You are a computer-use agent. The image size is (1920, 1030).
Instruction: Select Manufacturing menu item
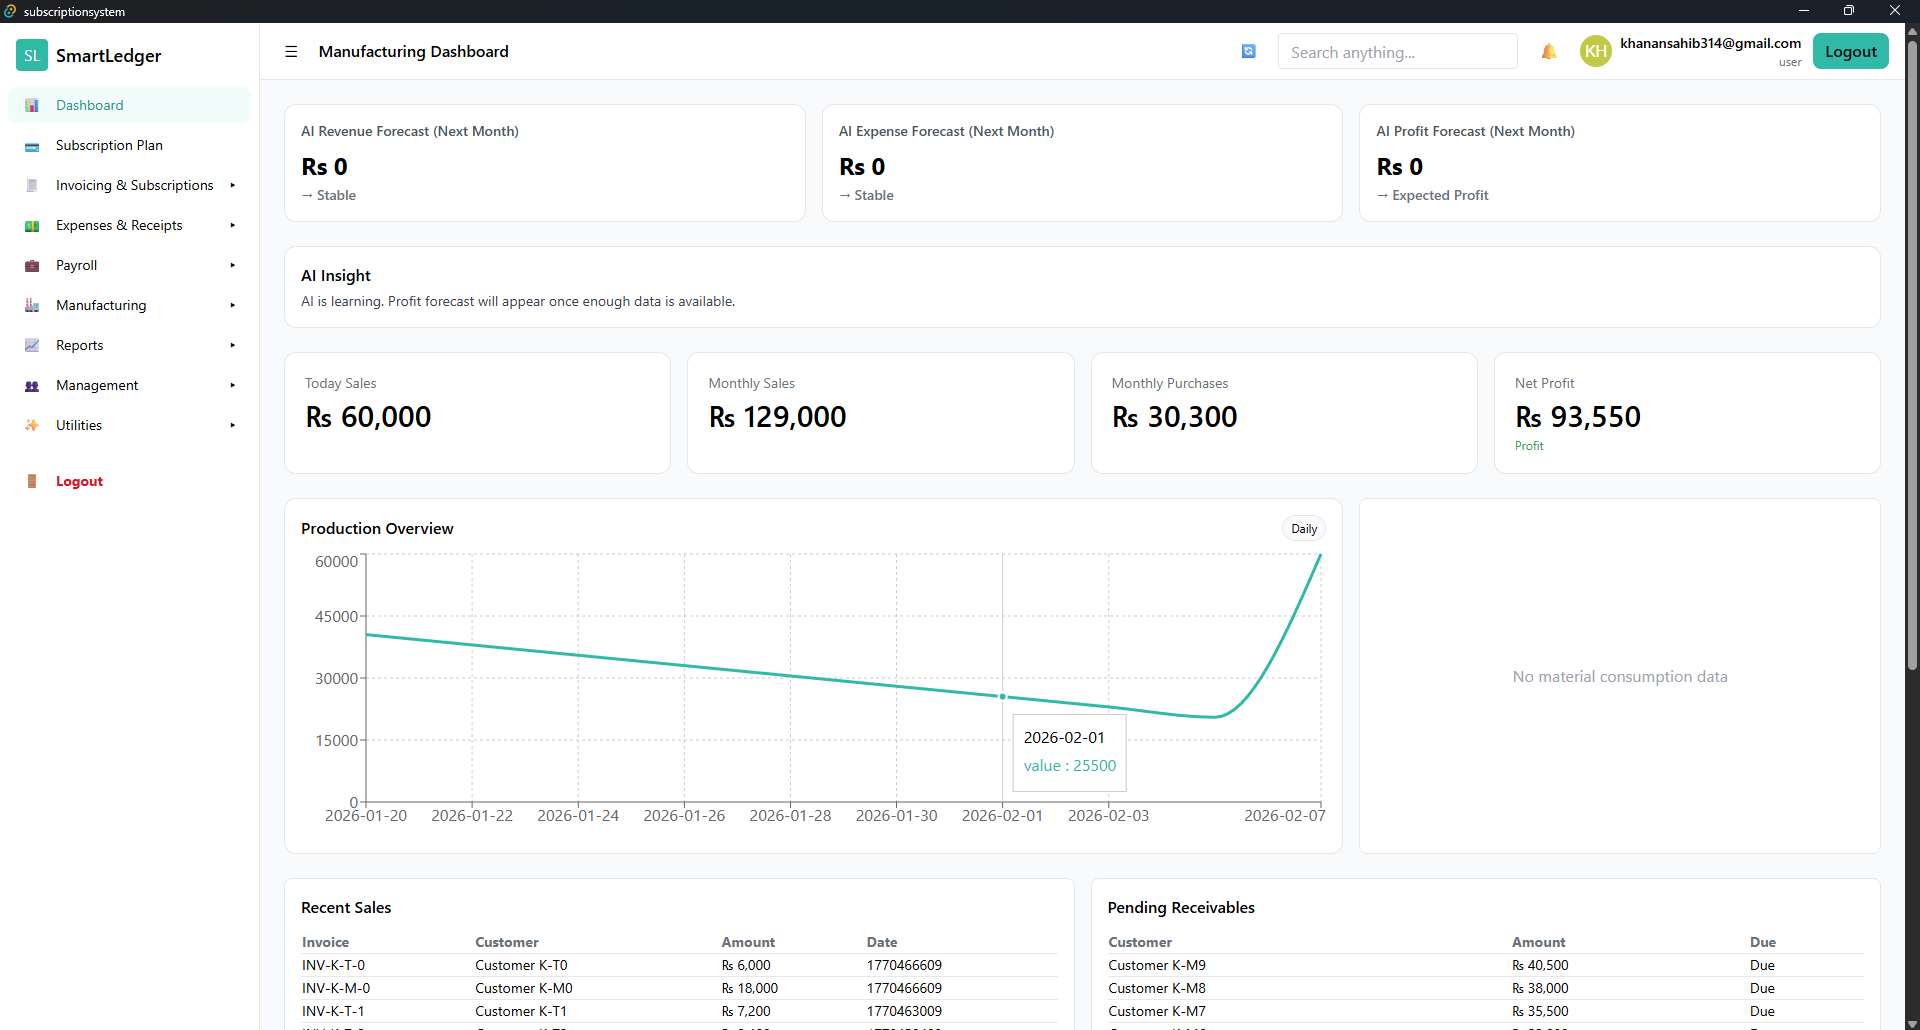click(x=129, y=305)
